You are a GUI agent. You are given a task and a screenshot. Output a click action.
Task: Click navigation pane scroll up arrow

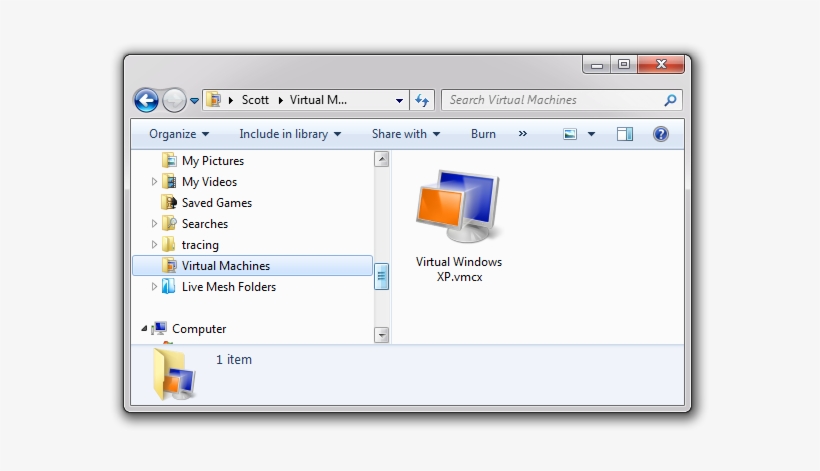pos(382,159)
